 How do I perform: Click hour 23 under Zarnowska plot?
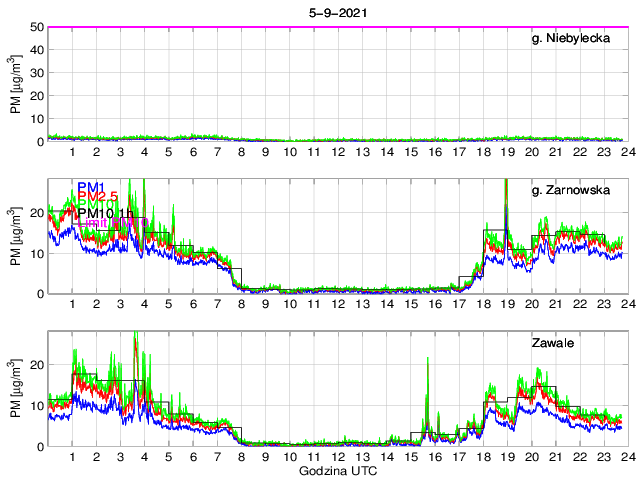(x=604, y=304)
